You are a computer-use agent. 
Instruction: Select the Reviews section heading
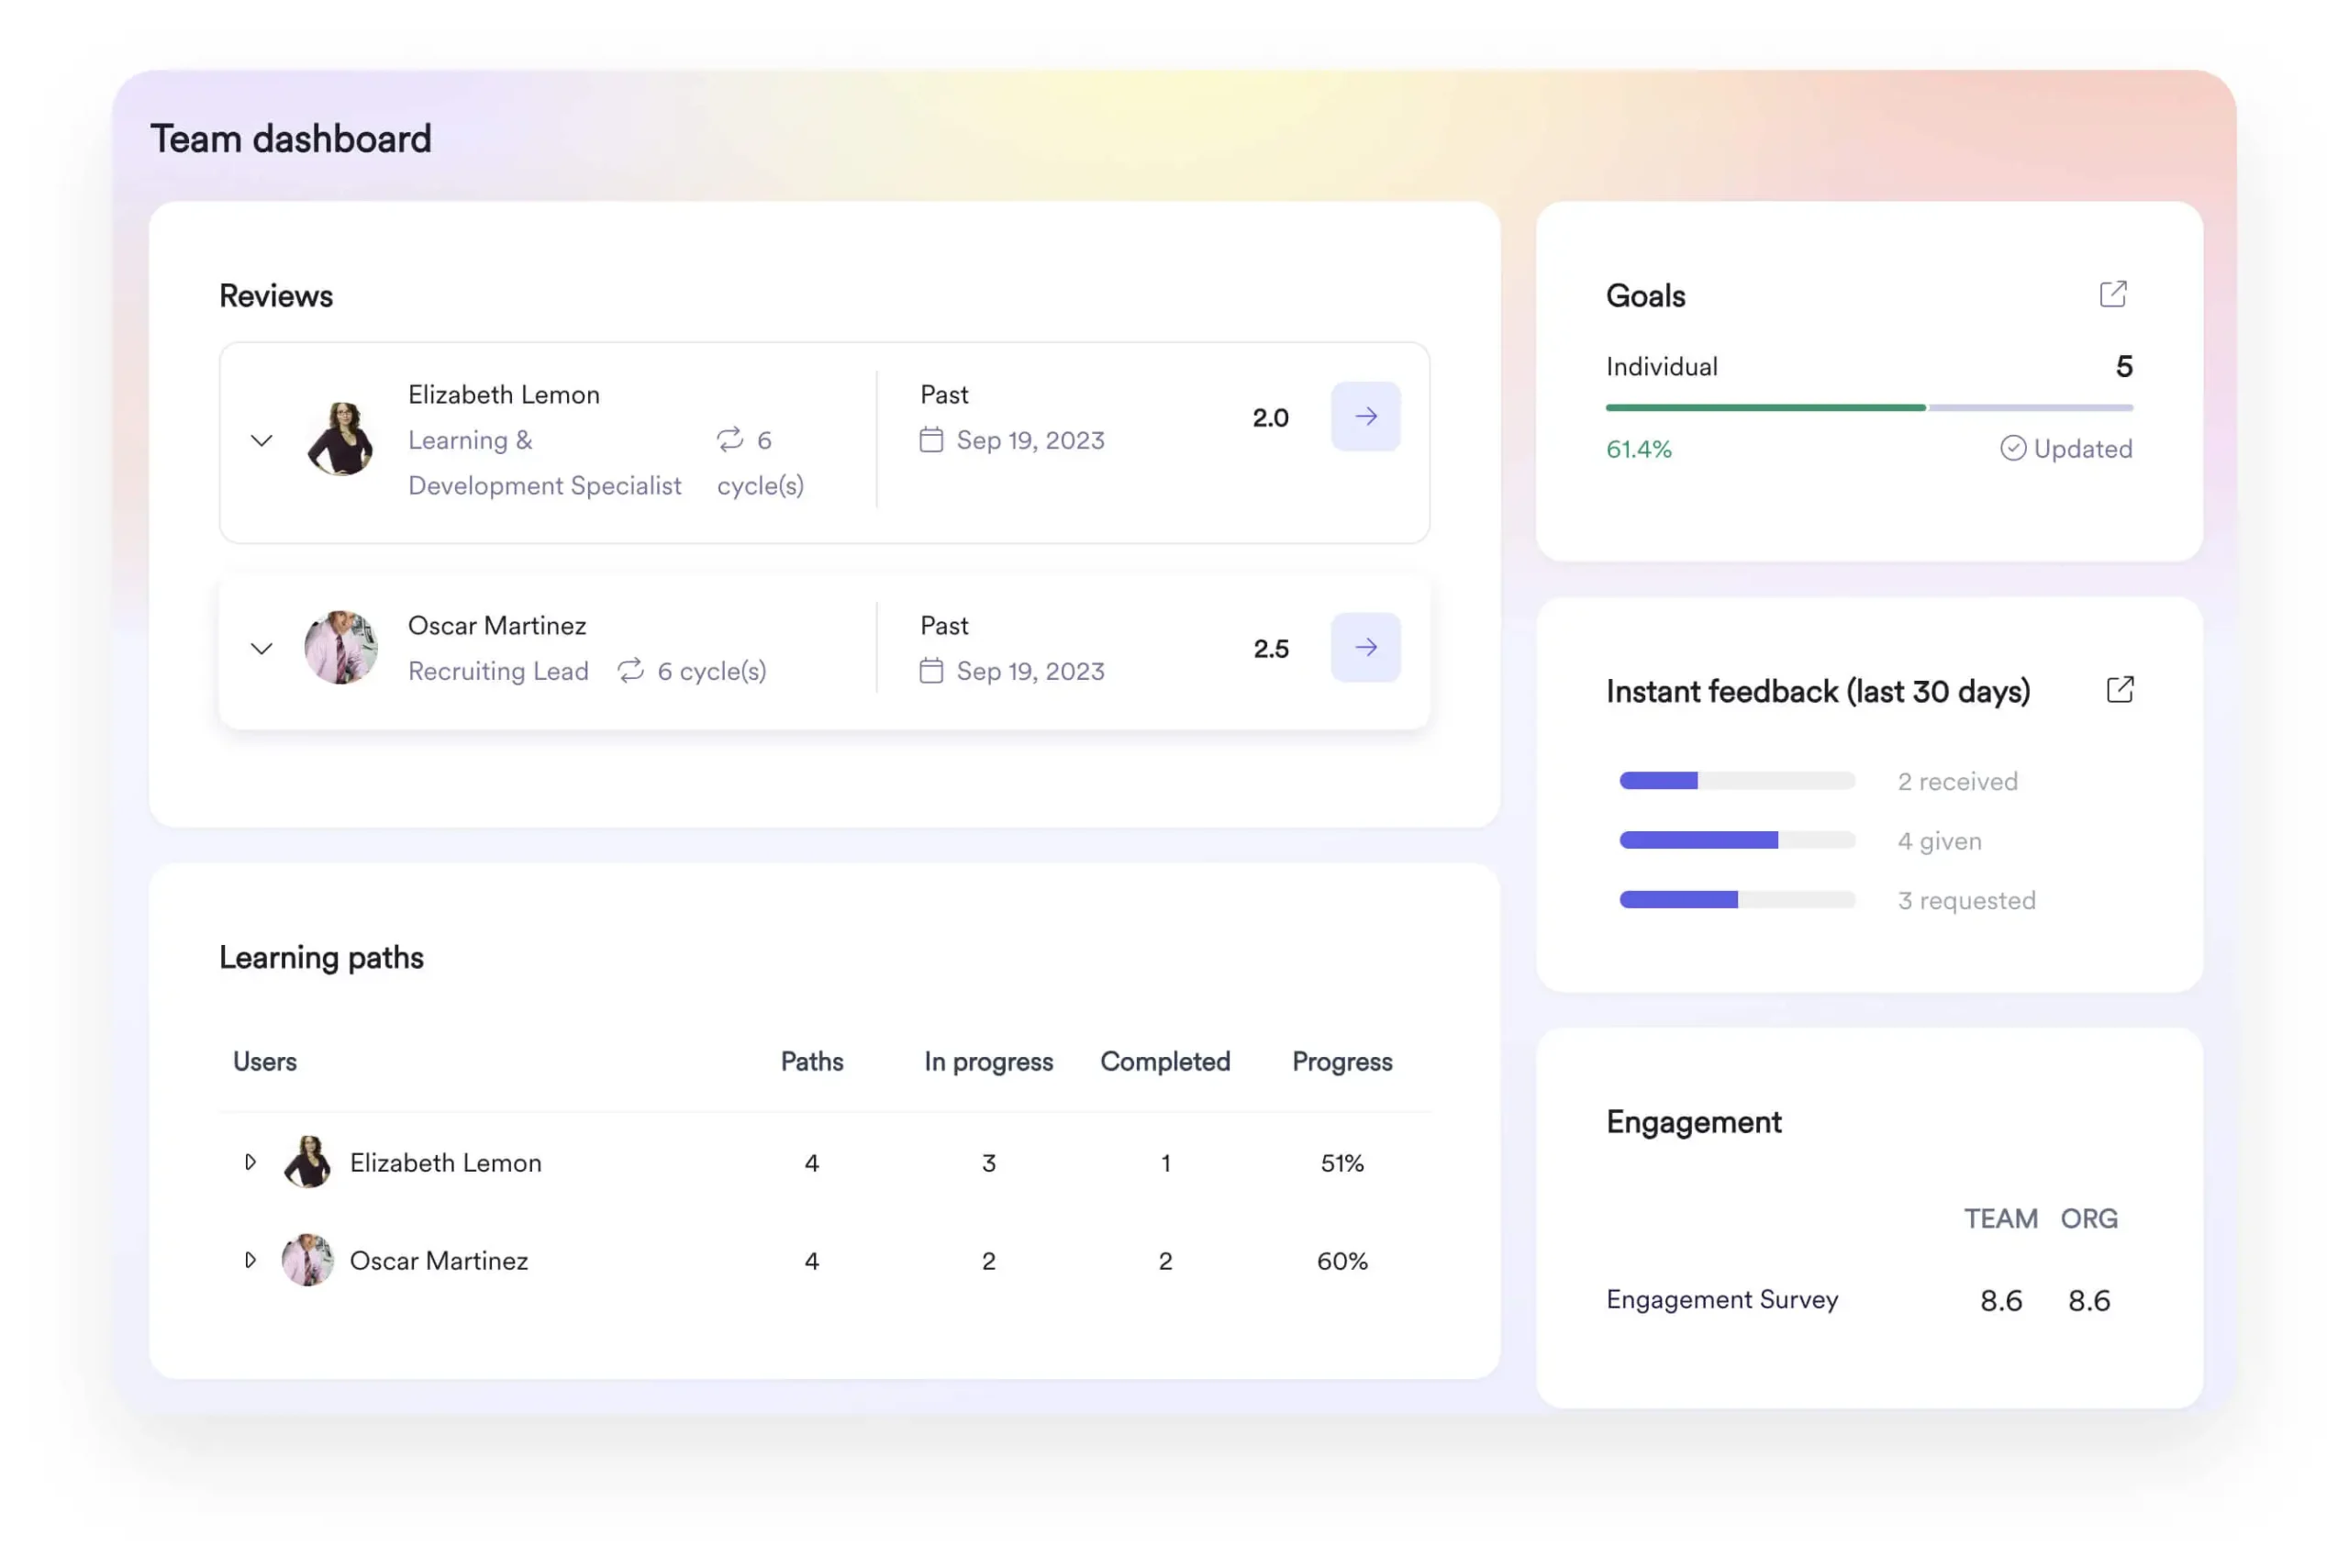point(276,295)
